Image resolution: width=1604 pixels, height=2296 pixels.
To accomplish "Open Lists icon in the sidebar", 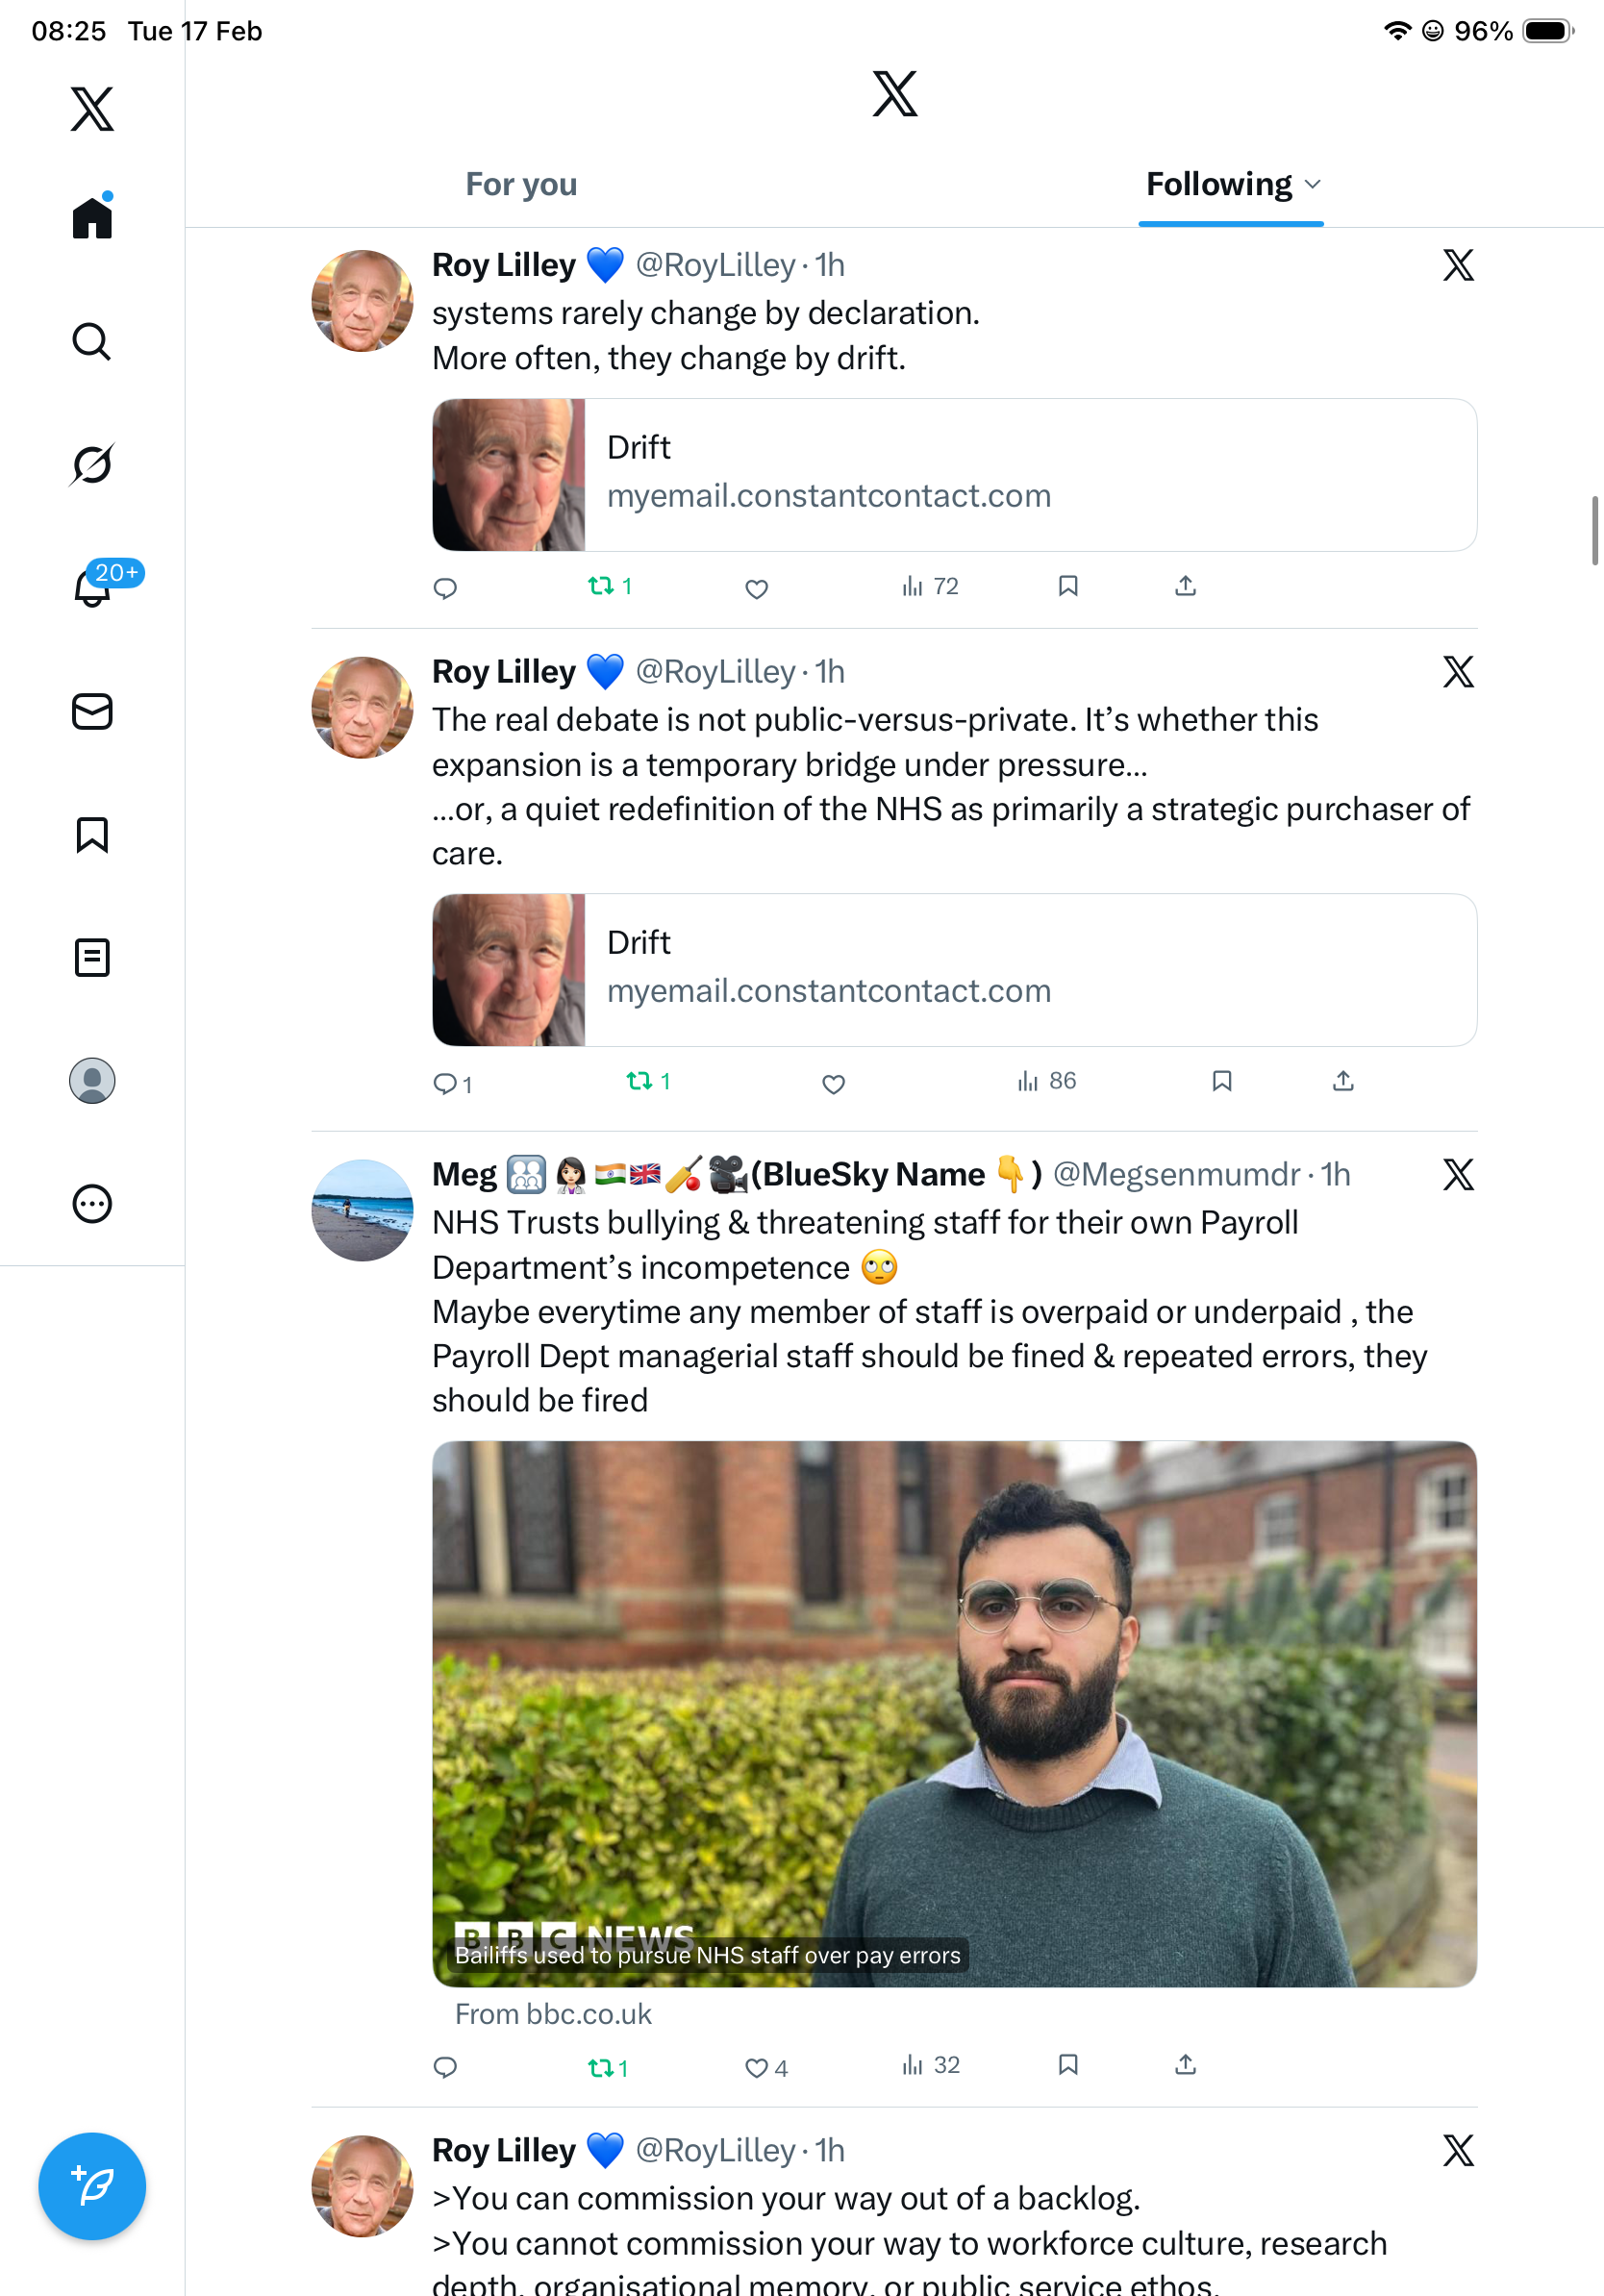I will pyautogui.click(x=92, y=958).
